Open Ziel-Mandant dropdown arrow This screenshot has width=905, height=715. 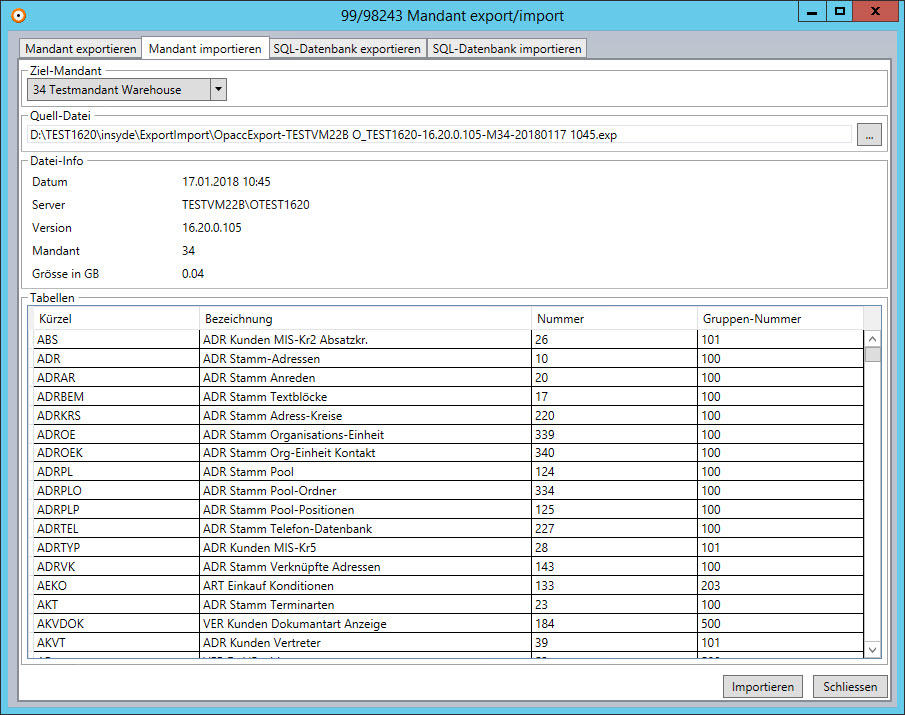click(218, 89)
